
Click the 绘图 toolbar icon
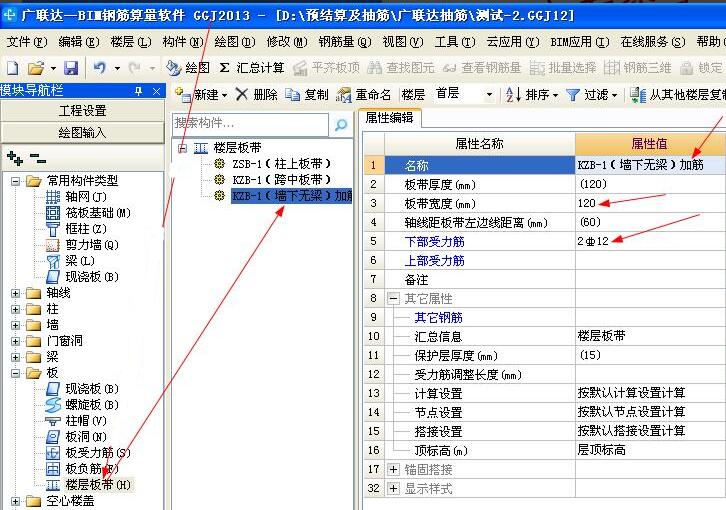tap(188, 68)
